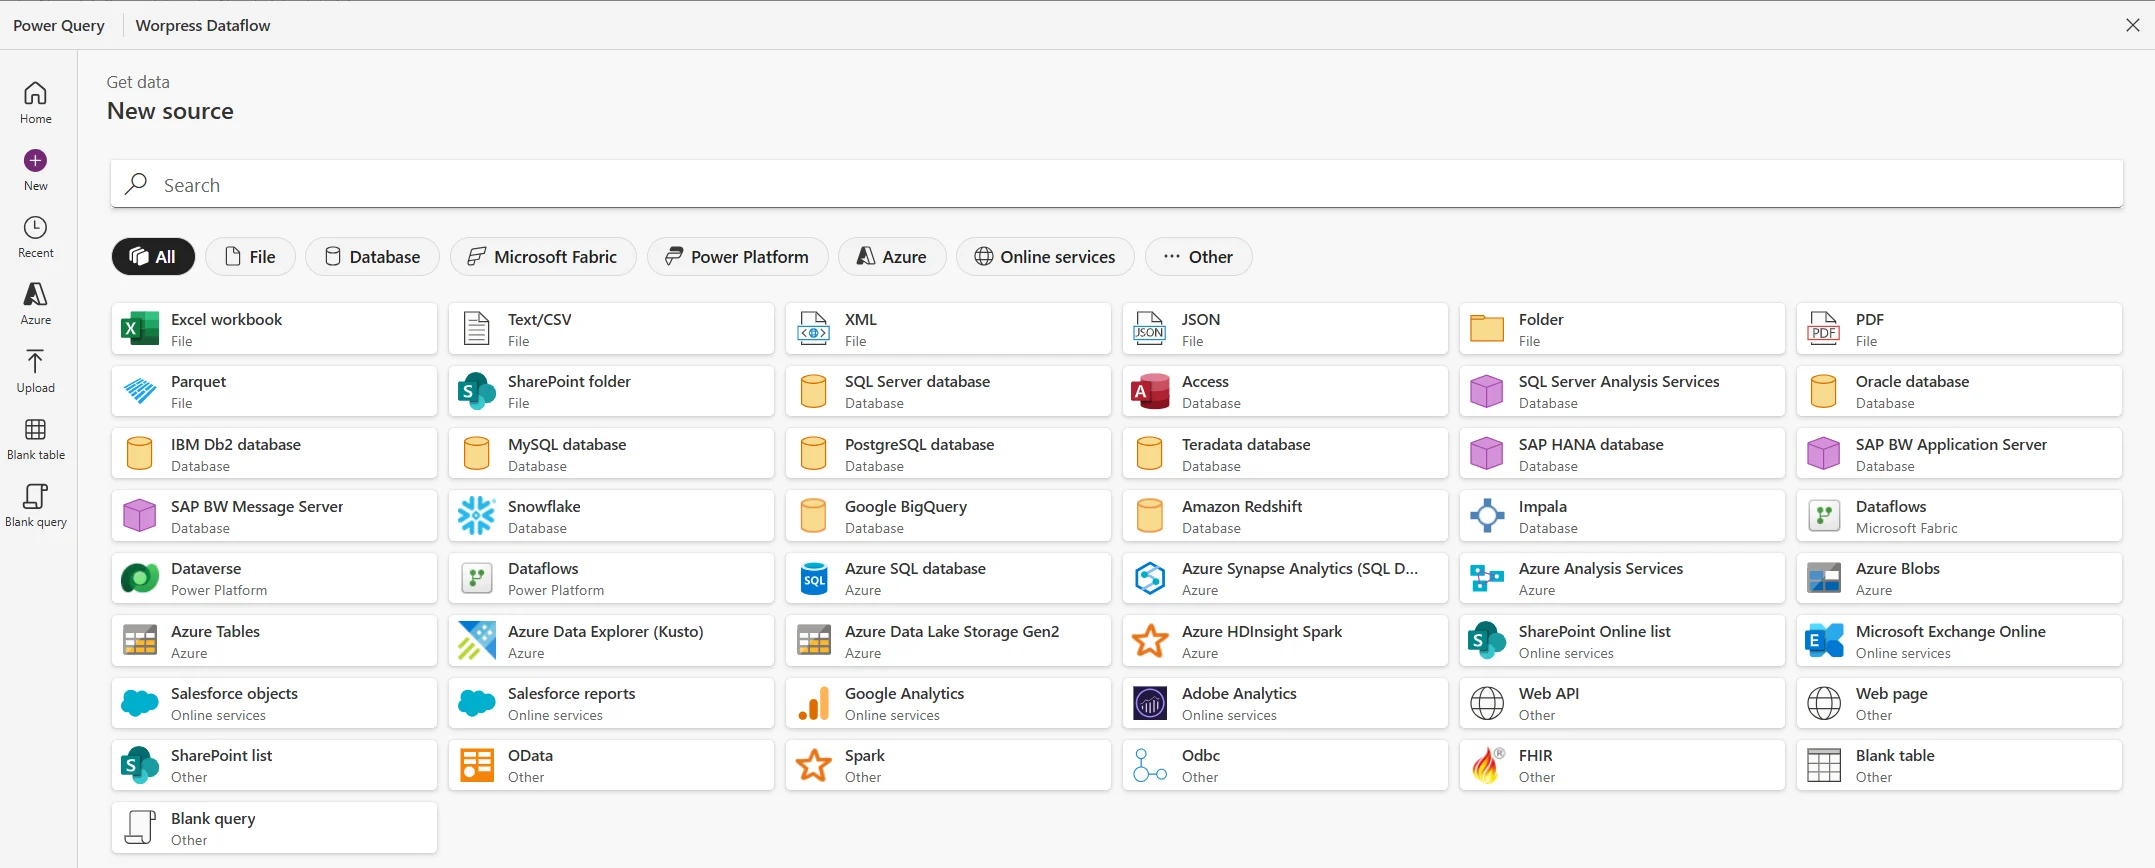This screenshot has width=2155, height=868.
Task: Click the OData orange icon
Action: (477, 765)
